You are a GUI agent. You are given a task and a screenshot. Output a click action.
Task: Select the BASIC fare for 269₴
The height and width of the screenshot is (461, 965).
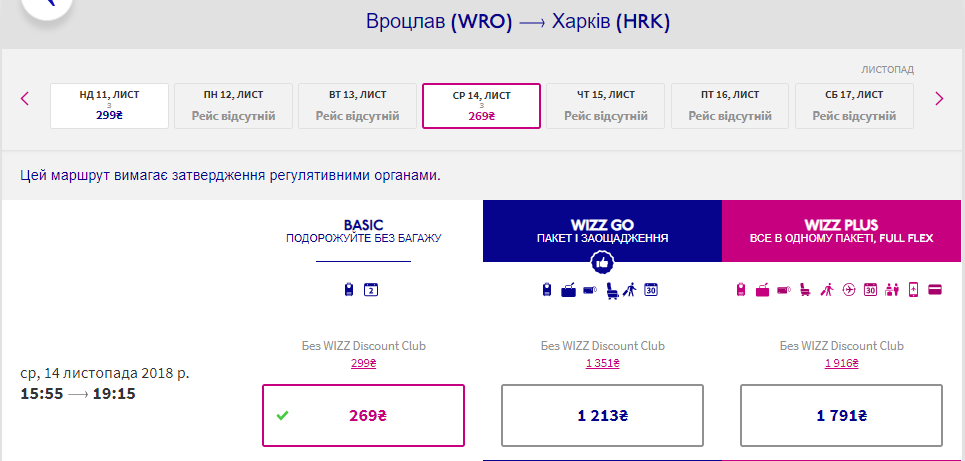363,415
